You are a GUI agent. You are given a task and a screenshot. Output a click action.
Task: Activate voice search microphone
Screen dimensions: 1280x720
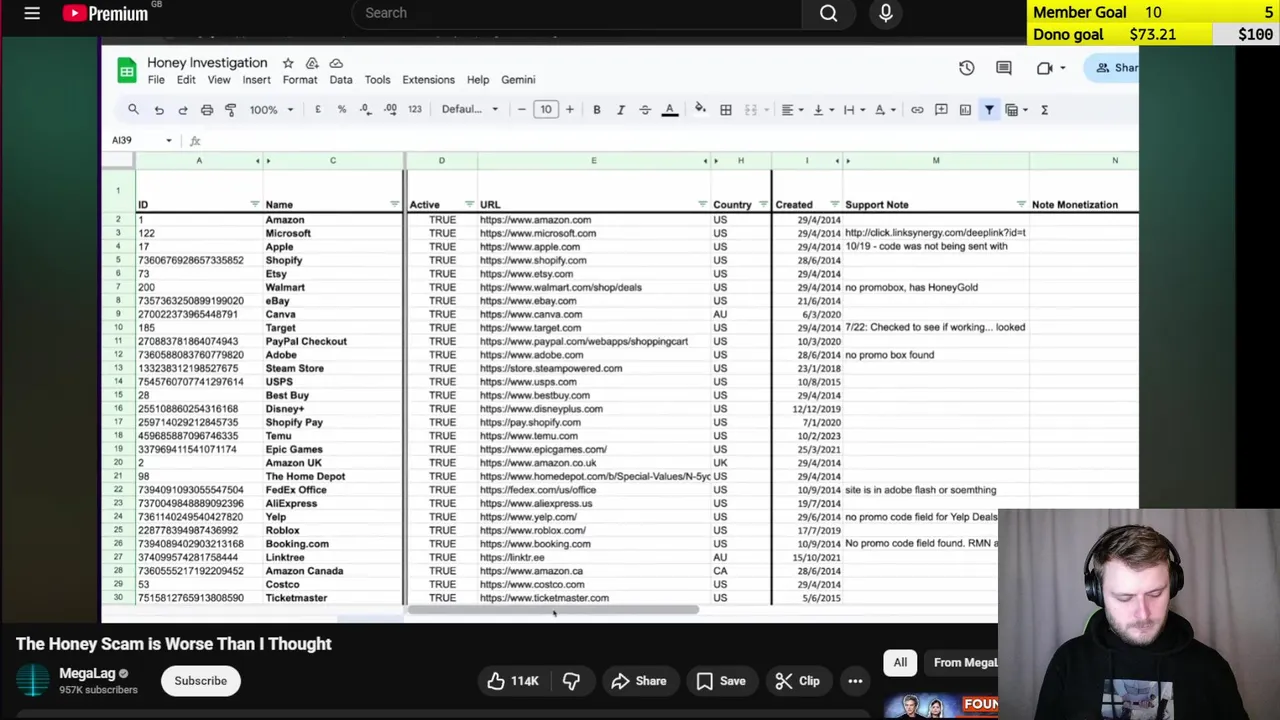[x=885, y=13]
